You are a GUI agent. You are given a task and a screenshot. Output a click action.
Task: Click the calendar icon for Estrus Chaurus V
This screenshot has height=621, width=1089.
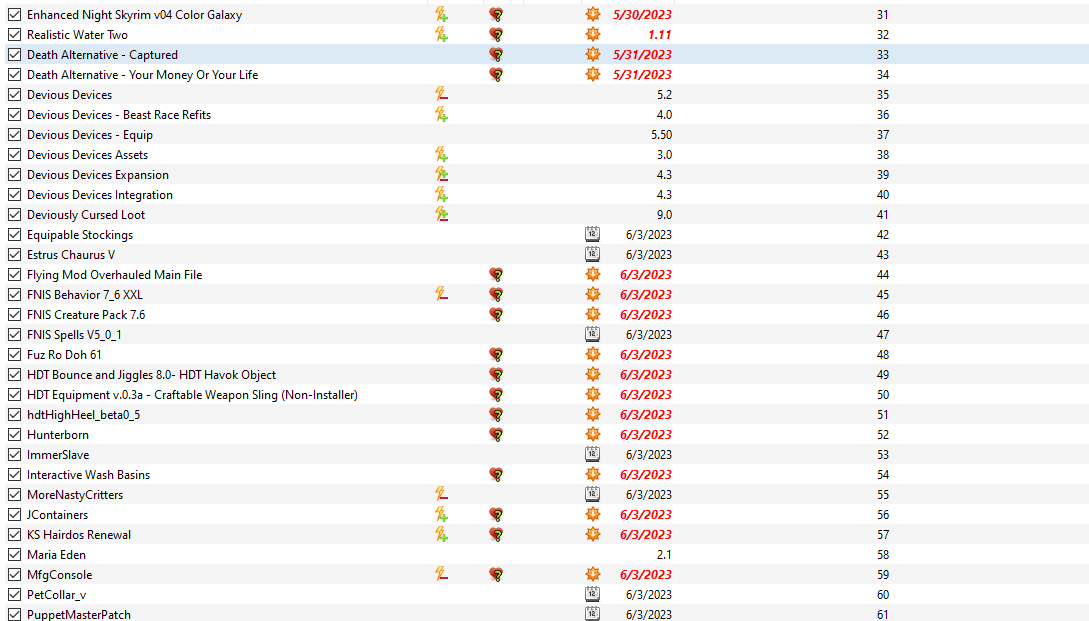click(x=592, y=254)
